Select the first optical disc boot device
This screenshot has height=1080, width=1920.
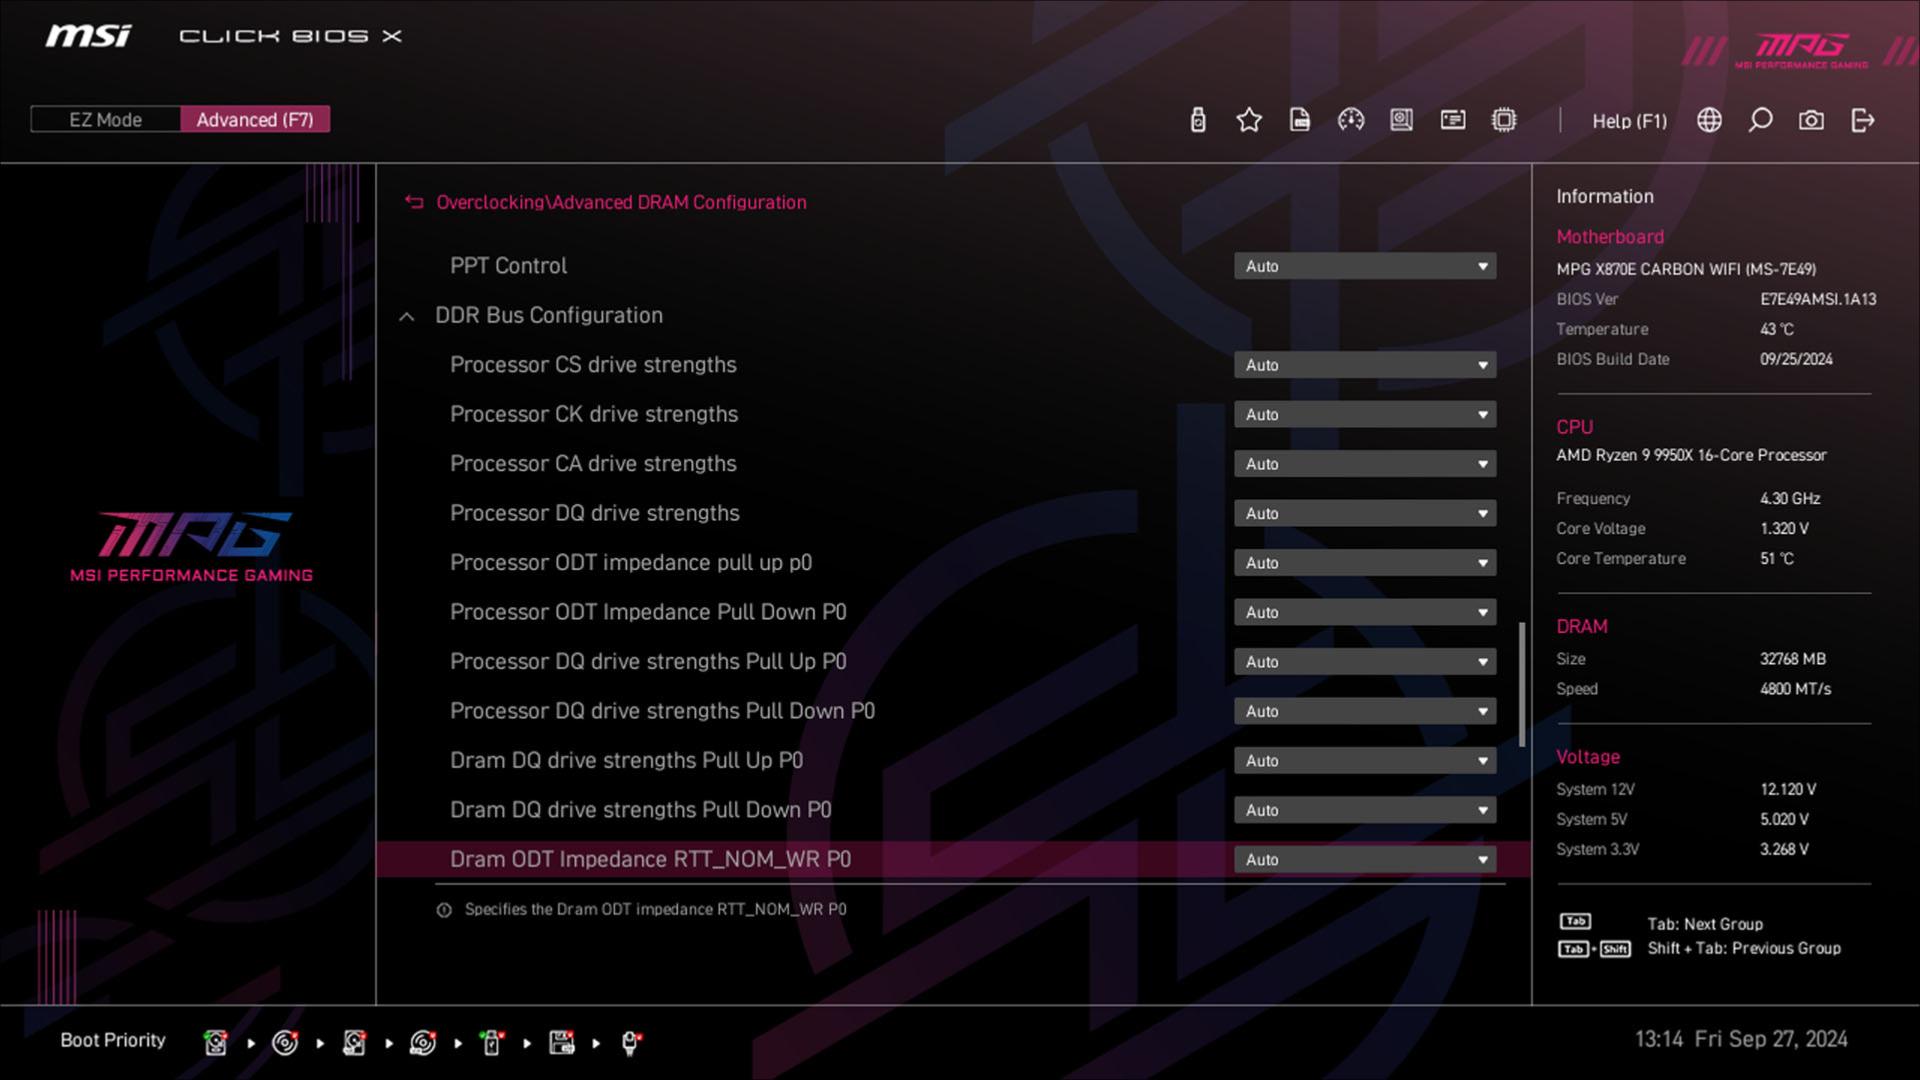[285, 1043]
